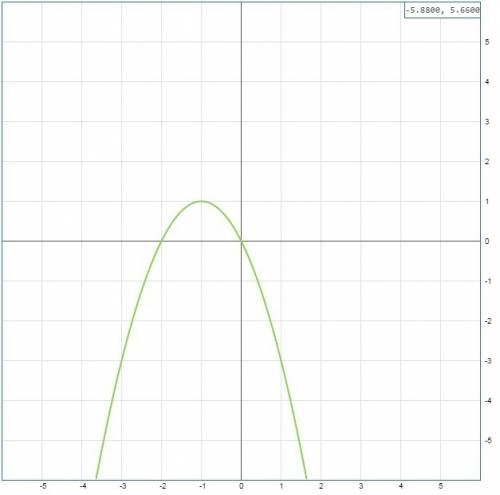Viewport: 500px width, 495px height.
Task: Click the origin where the axes intersect
Action: pyautogui.click(x=241, y=241)
